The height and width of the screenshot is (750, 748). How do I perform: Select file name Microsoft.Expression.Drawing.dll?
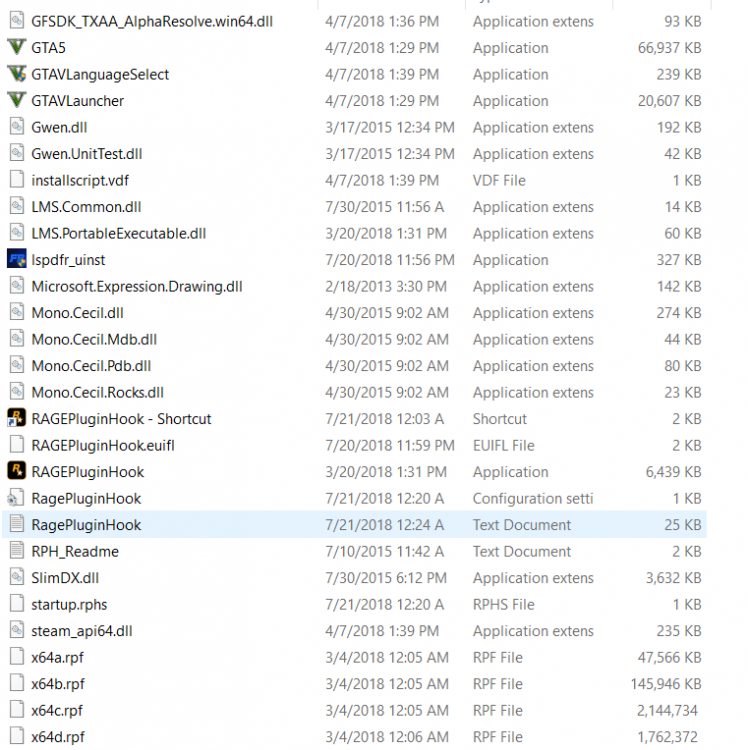coord(137,287)
